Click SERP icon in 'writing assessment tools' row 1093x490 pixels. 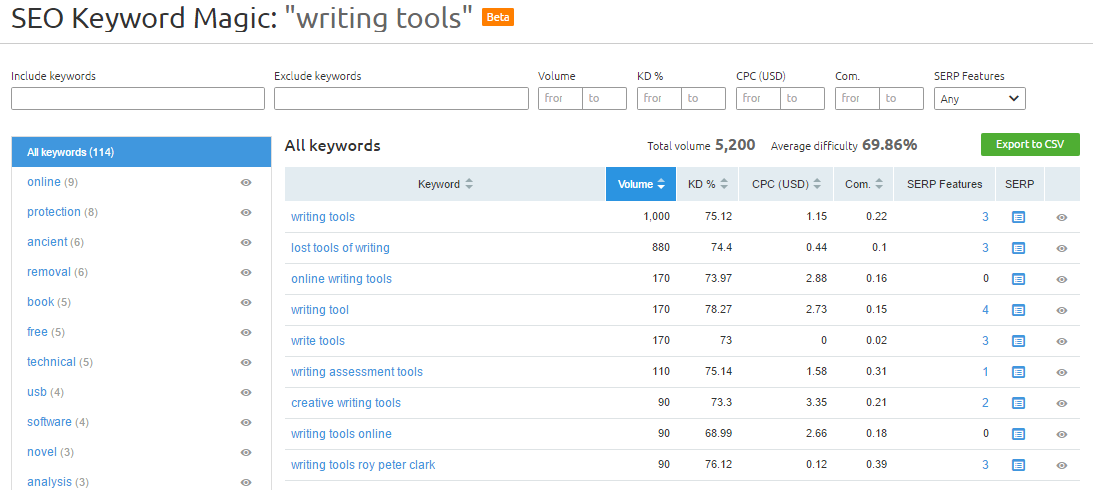1018,372
